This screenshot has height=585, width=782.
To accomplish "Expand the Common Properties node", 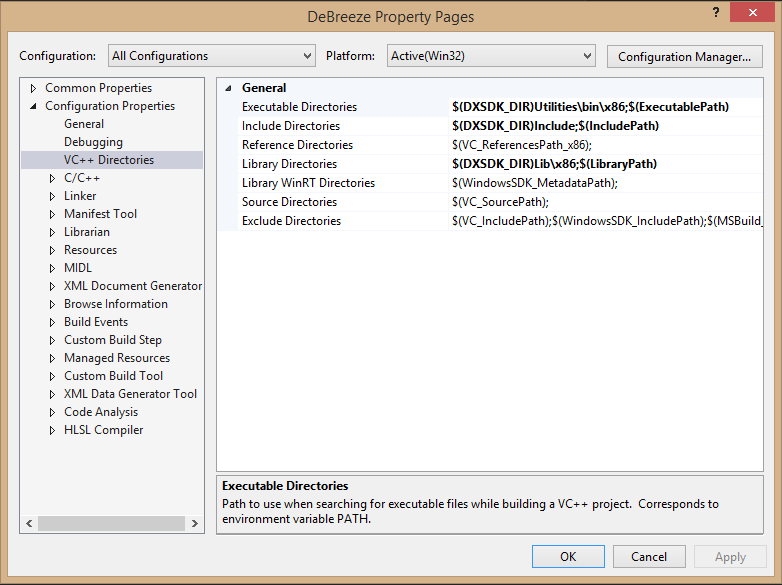I will [x=34, y=88].
